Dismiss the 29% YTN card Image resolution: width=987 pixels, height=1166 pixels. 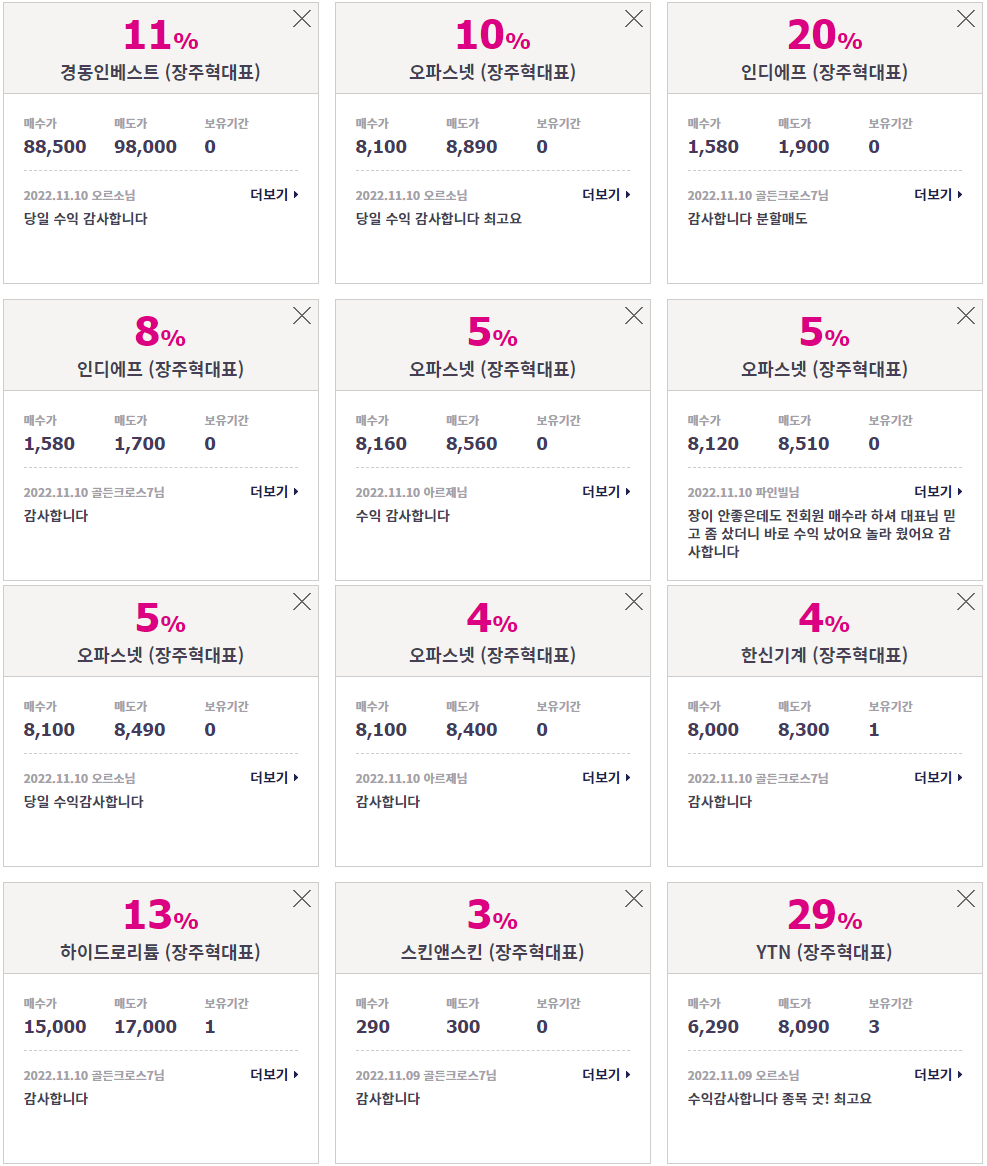click(965, 898)
